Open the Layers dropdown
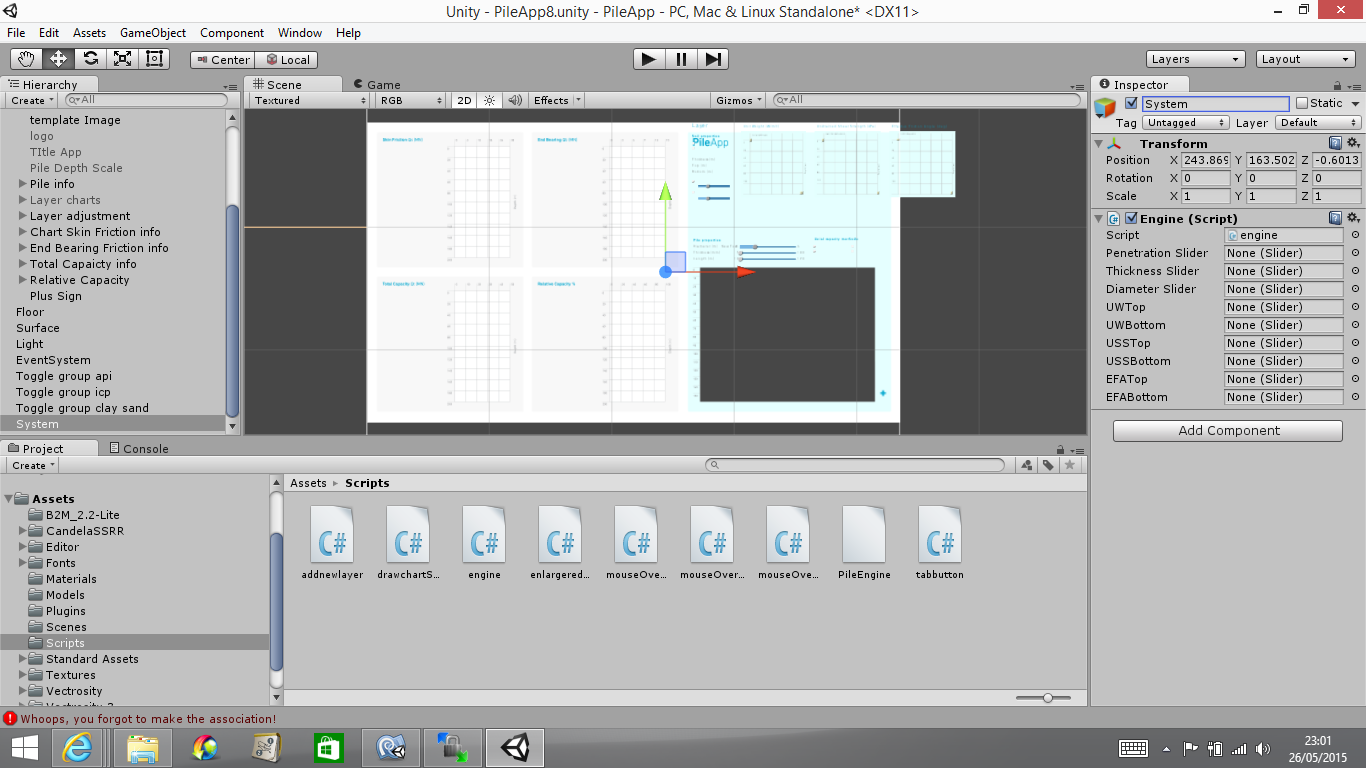 click(1195, 59)
